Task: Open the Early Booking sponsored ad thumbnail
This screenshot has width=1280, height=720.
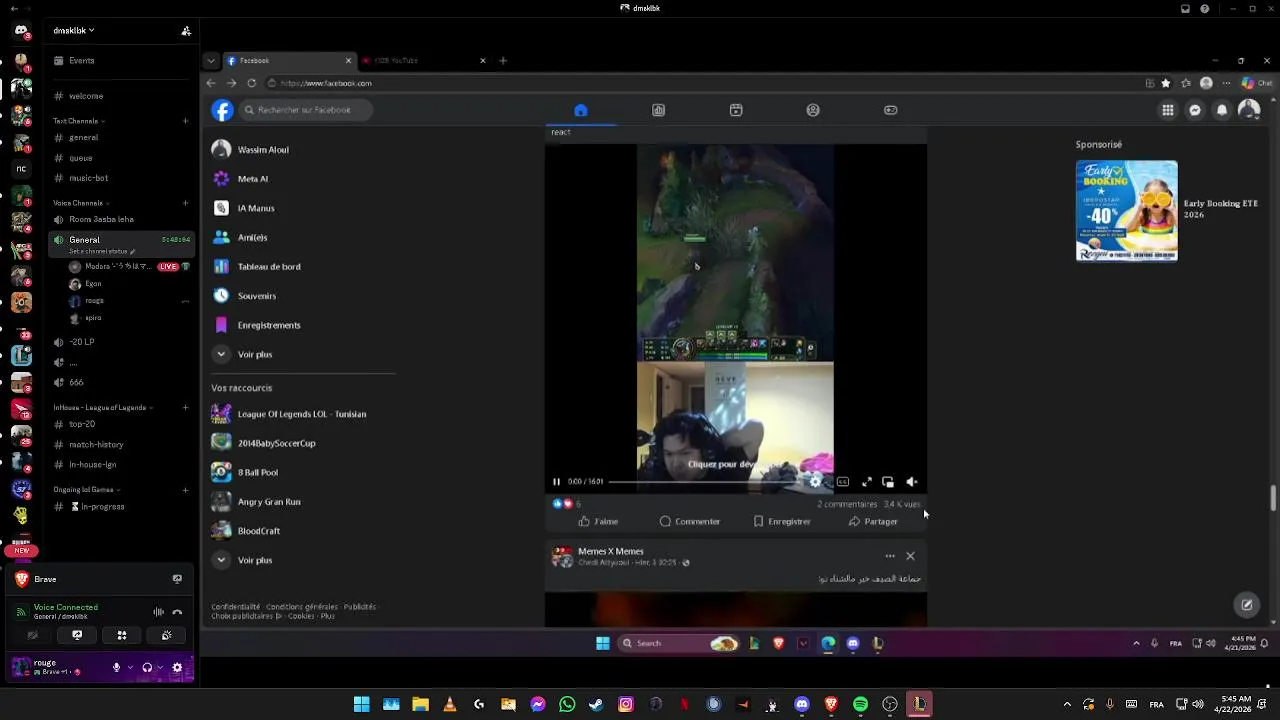Action: pos(1126,211)
